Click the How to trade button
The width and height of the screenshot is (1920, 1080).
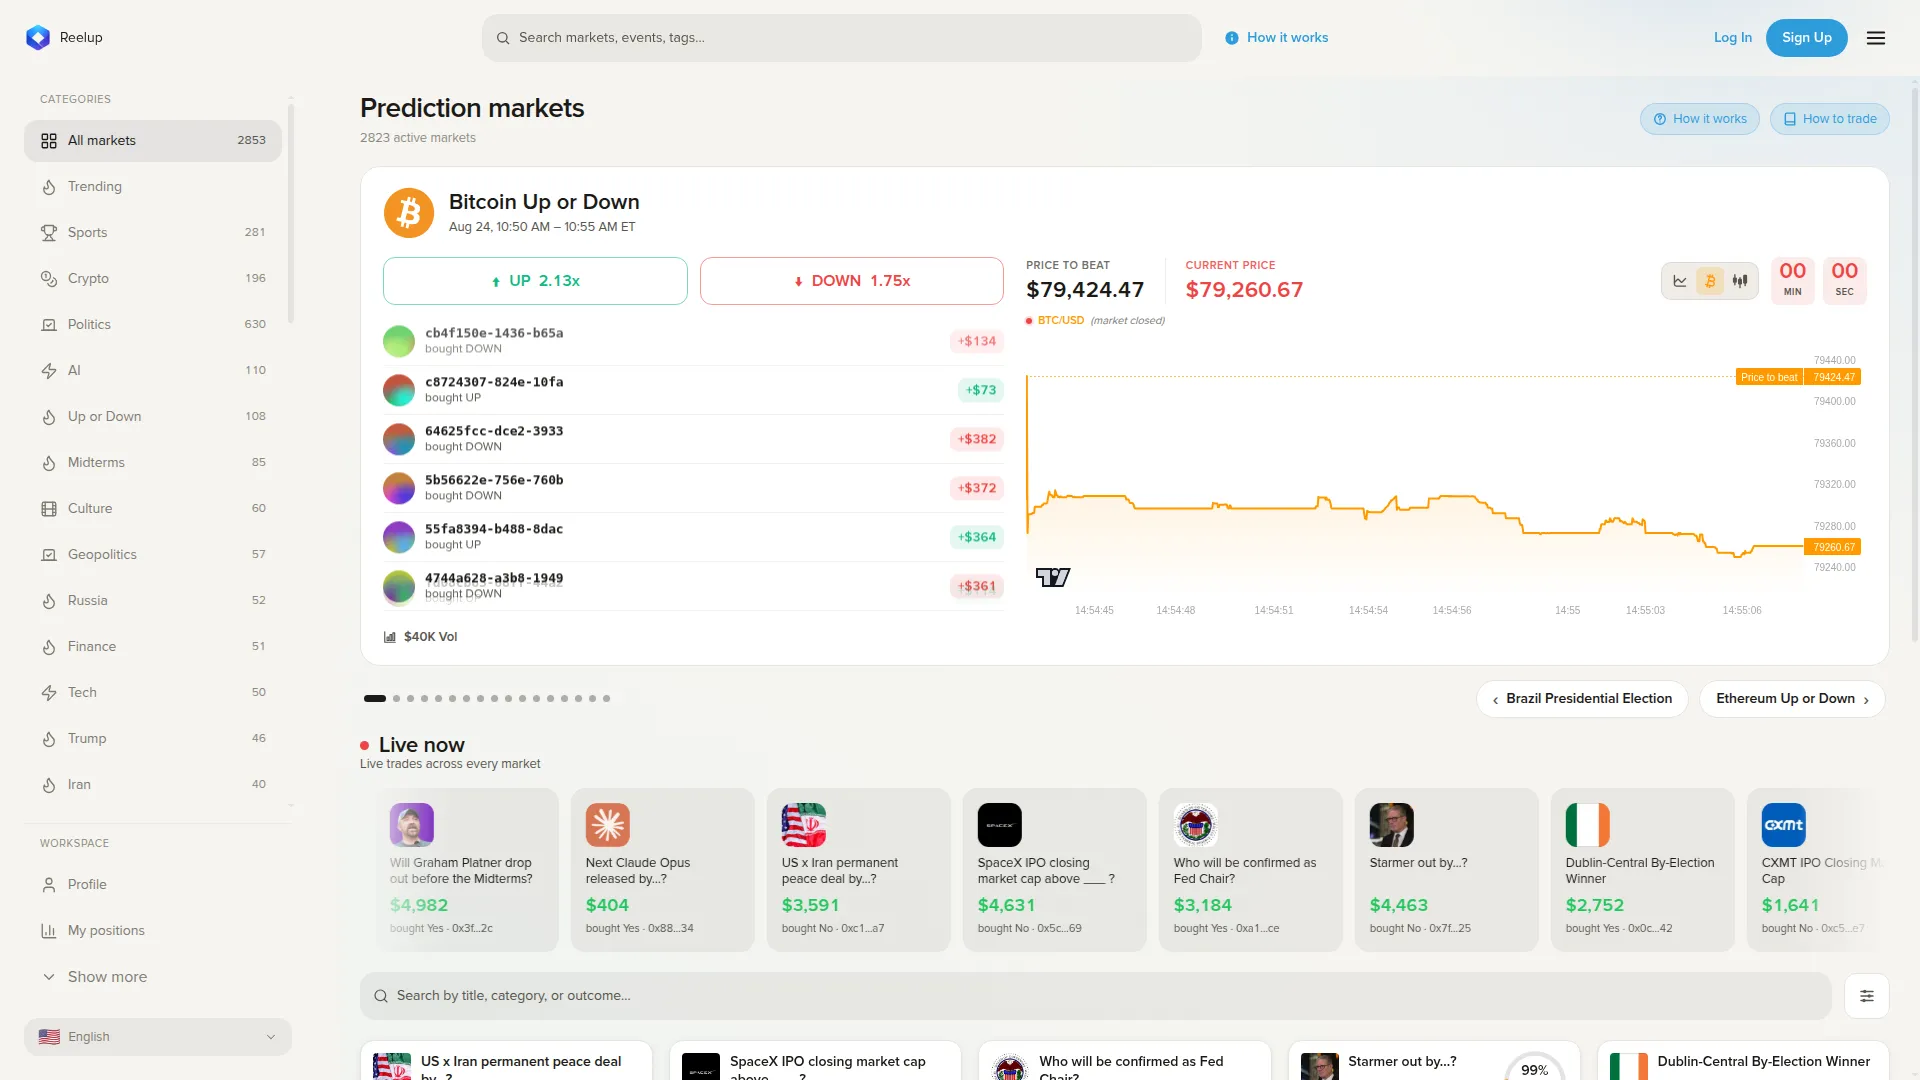point(1830,119)
